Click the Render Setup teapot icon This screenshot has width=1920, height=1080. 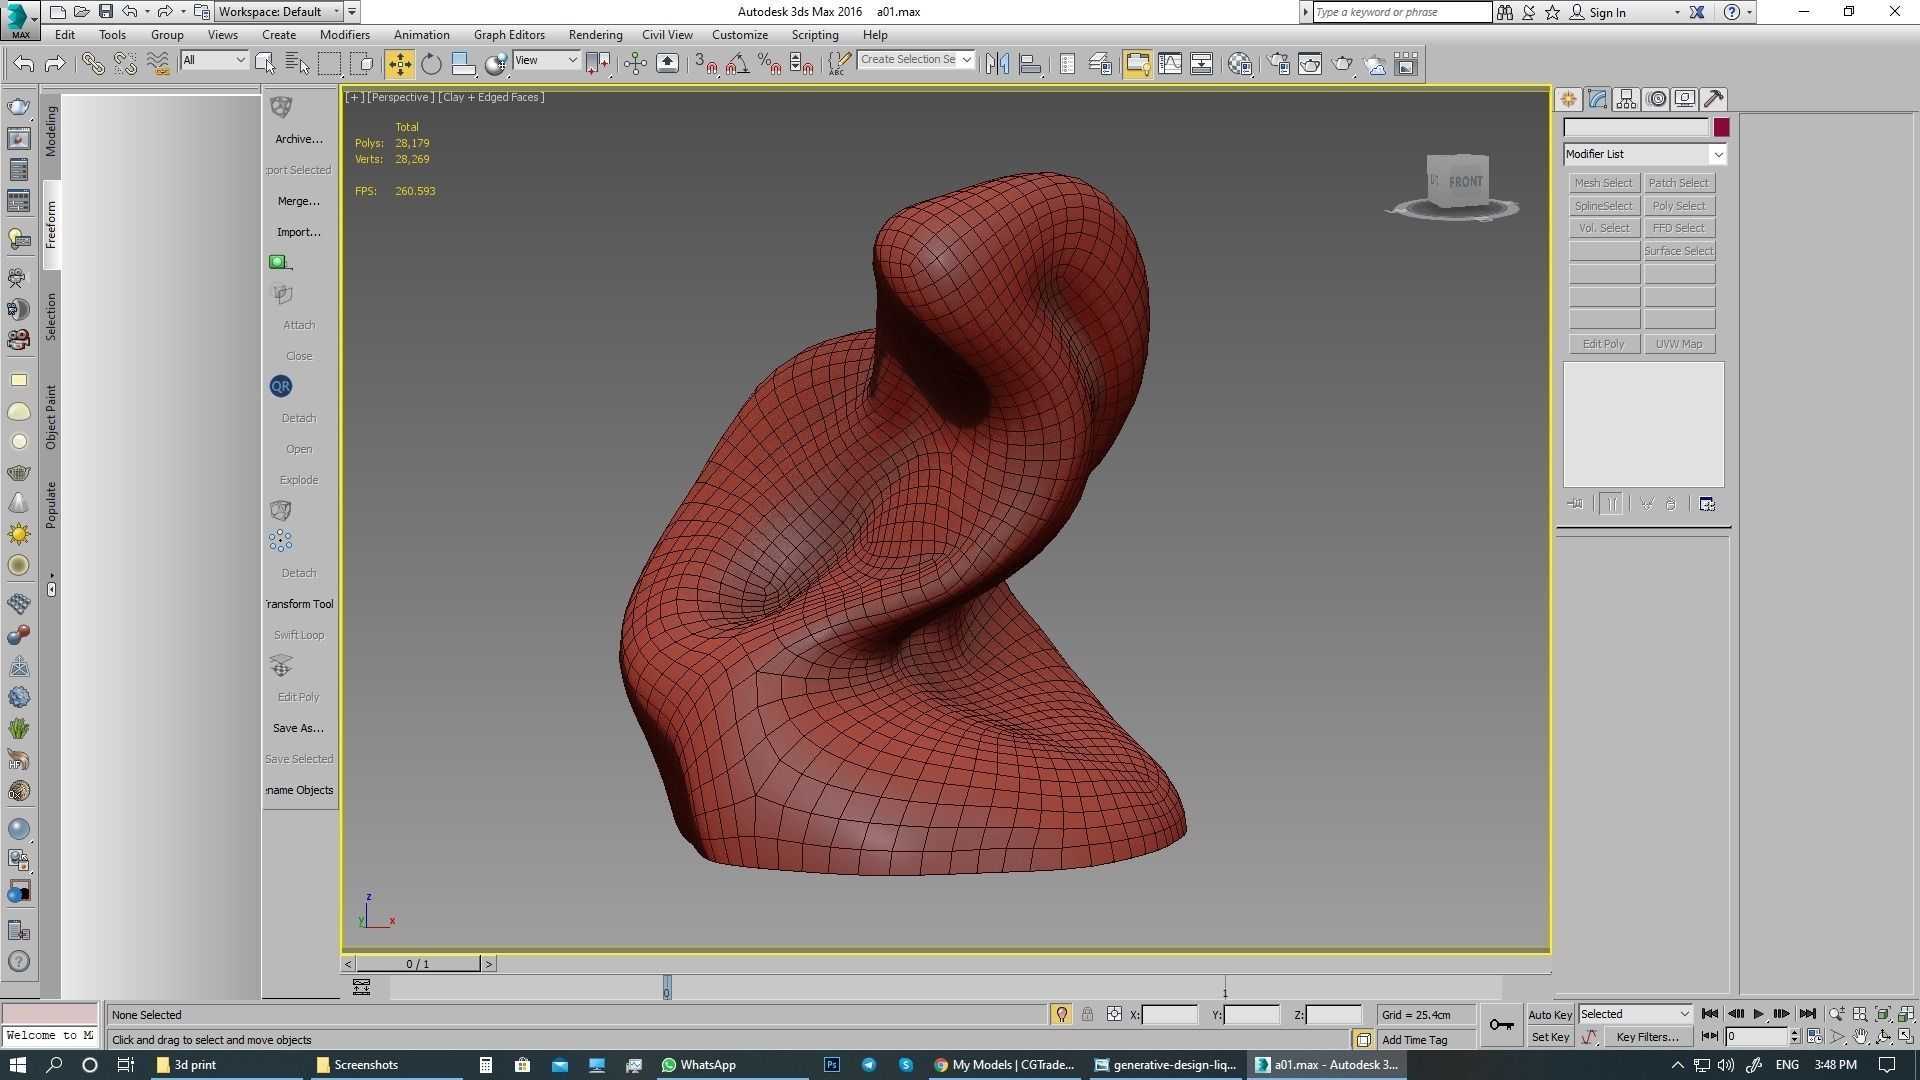(1278, 64)
